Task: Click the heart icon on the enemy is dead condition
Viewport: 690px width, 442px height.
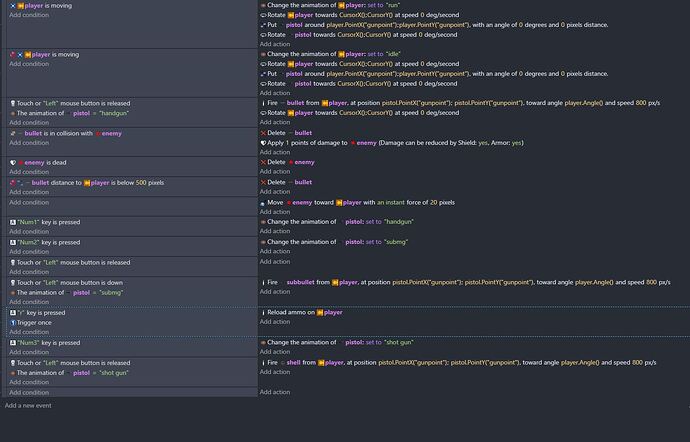Action: (12, 162)
